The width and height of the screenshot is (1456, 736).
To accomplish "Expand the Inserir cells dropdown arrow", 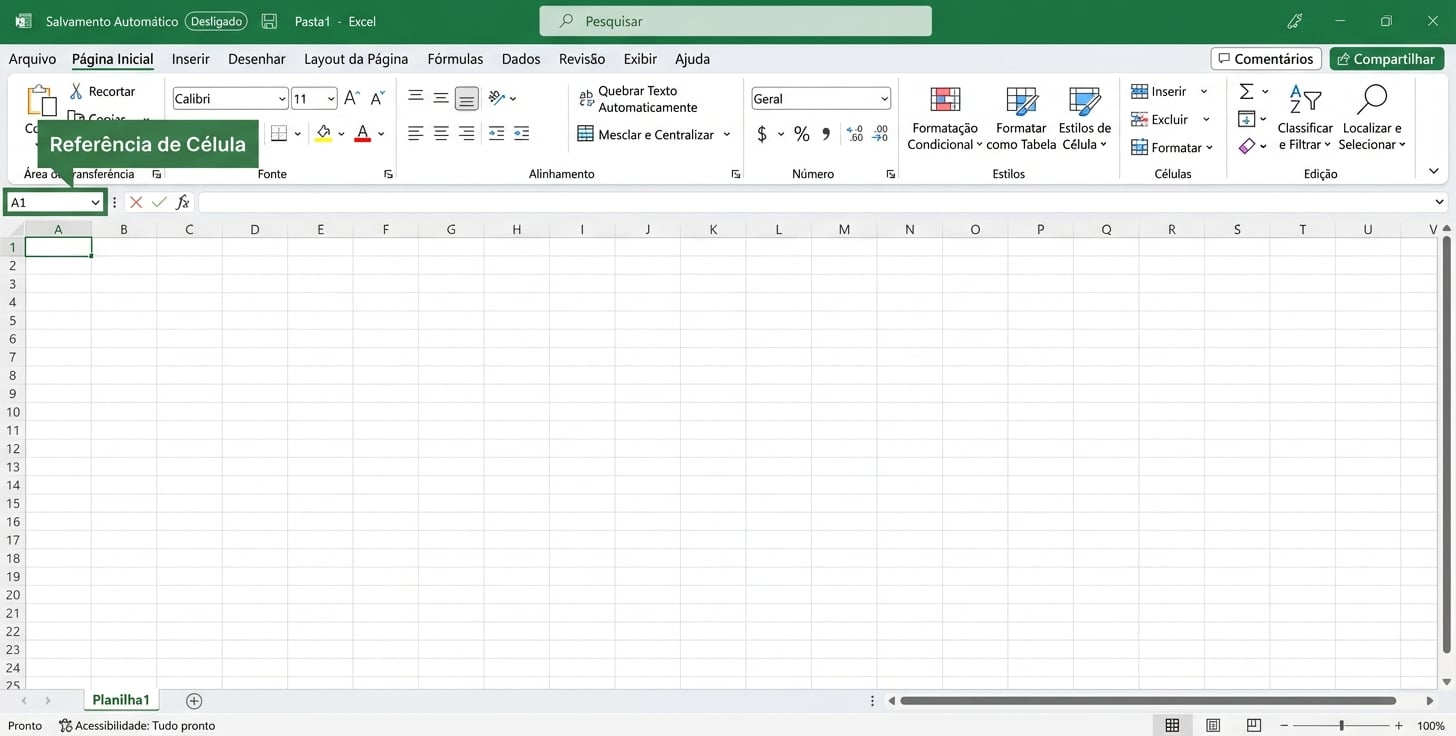I will (1204, 91).
